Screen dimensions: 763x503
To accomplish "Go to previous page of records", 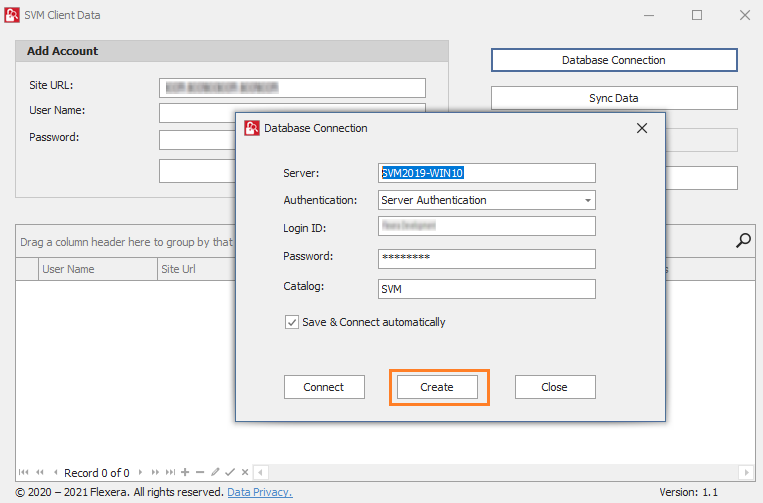I will coord(40,472).
